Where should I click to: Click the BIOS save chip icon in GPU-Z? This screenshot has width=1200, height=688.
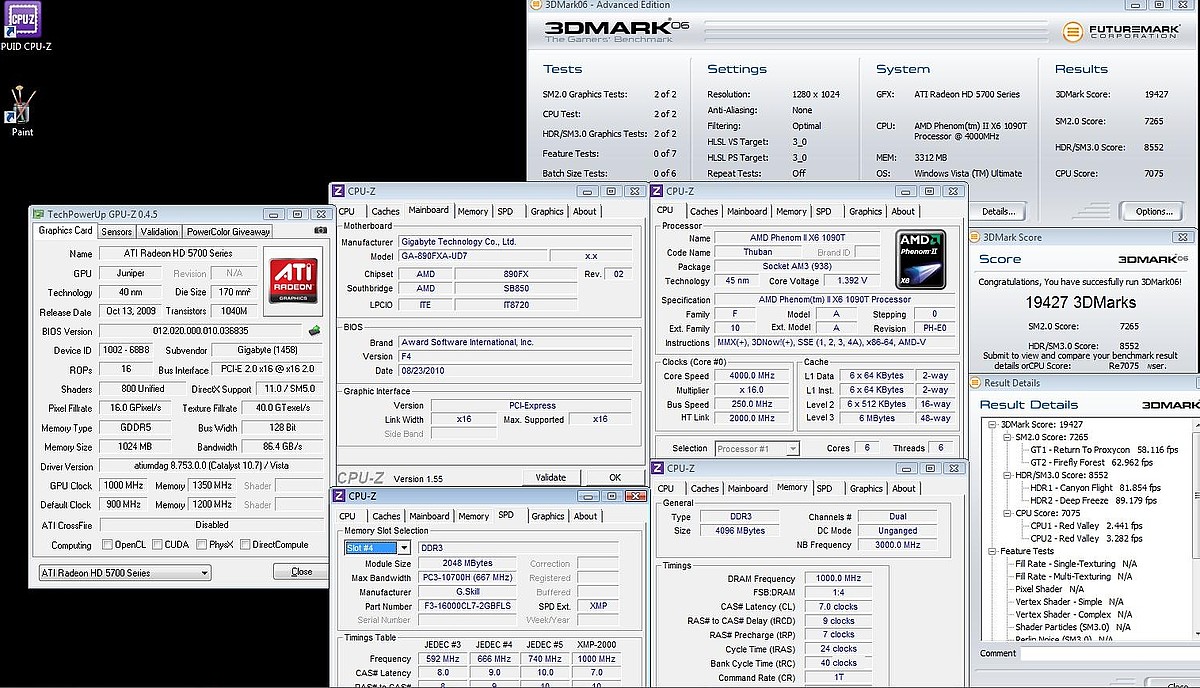(314, 331)
